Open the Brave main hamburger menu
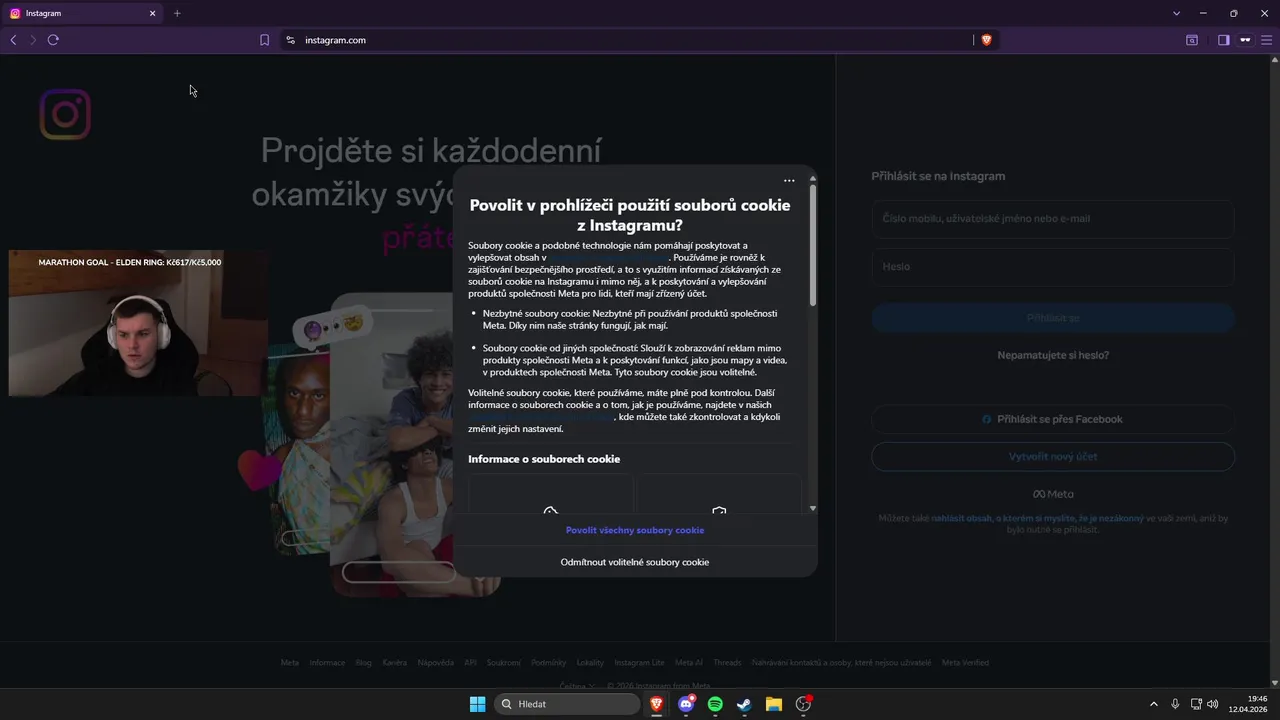This screenshot has width=1280, height=720. point(1266,40)
